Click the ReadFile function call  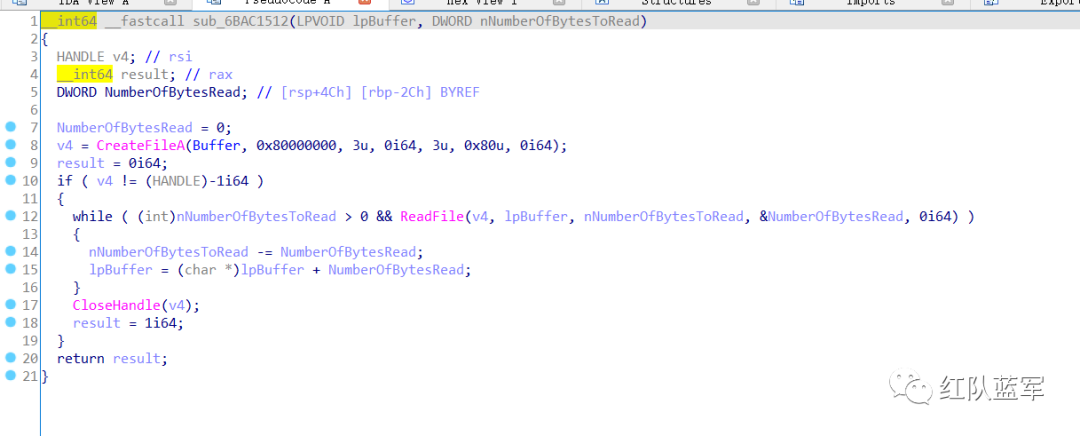432,216
